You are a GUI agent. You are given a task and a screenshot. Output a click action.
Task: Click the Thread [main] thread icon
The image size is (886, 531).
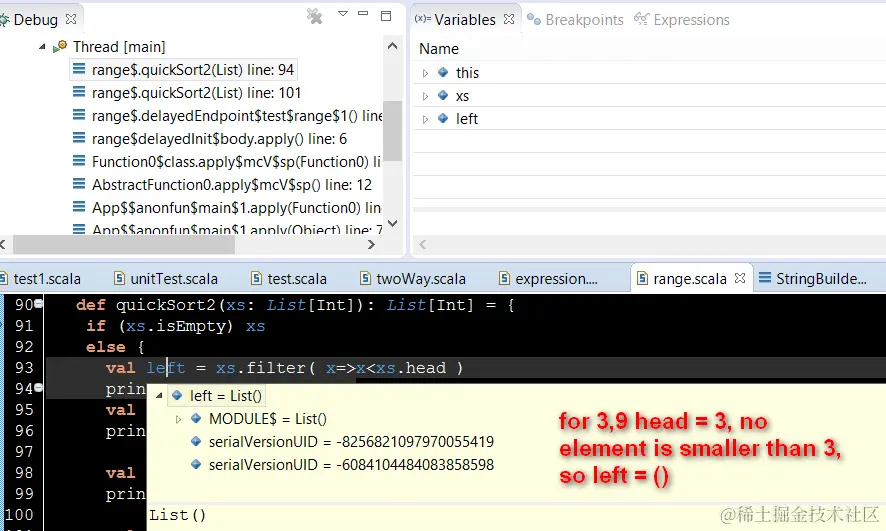click(x=60, y=46)
